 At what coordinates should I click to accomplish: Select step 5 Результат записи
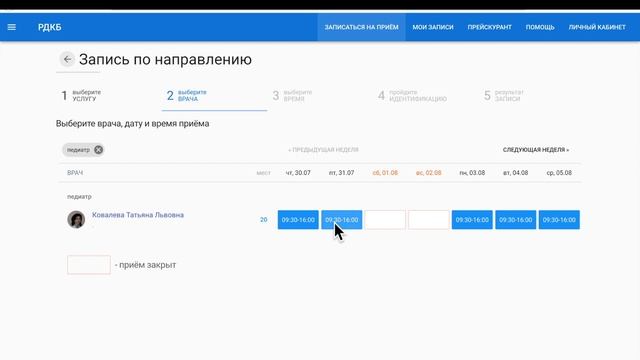(503, 96)
